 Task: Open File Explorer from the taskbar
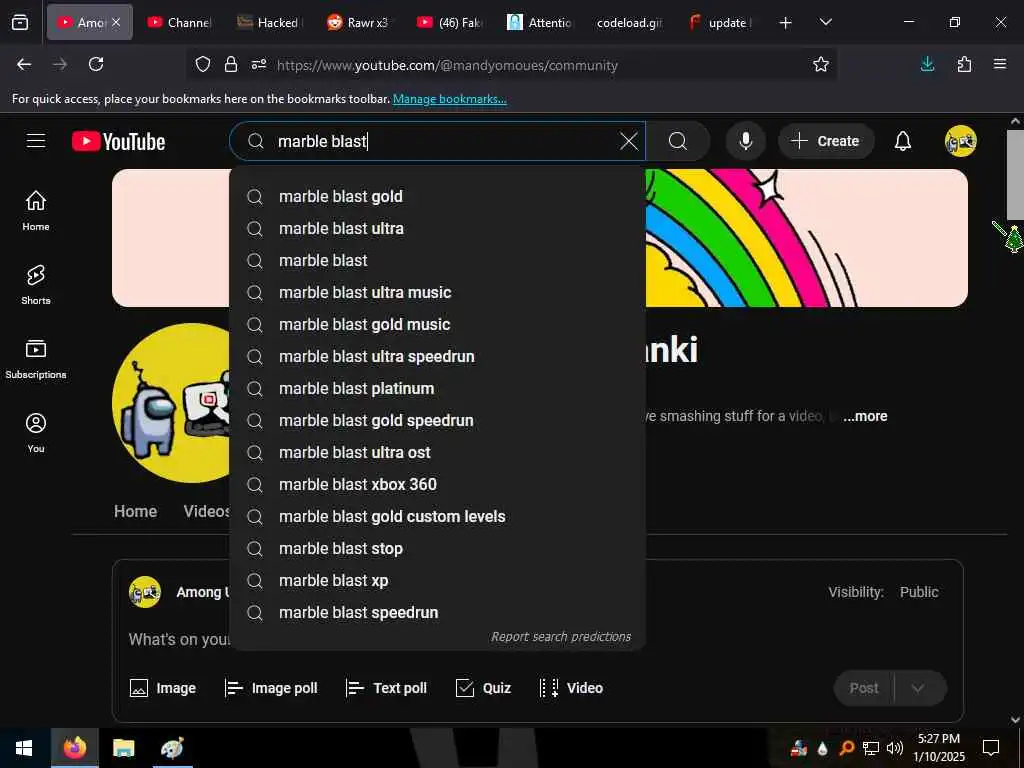click(x=123, y=748)
